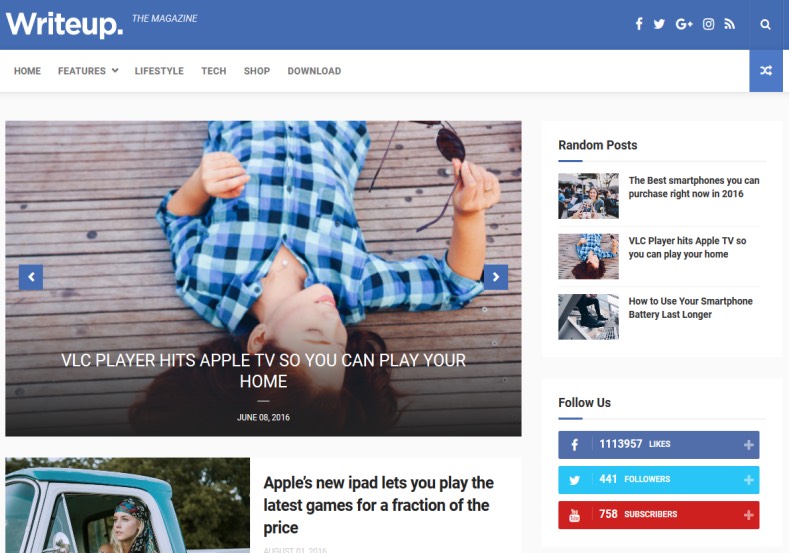
Task: Open slider headline VLC Player Hits Apple TV
Action: coord(263,371)
